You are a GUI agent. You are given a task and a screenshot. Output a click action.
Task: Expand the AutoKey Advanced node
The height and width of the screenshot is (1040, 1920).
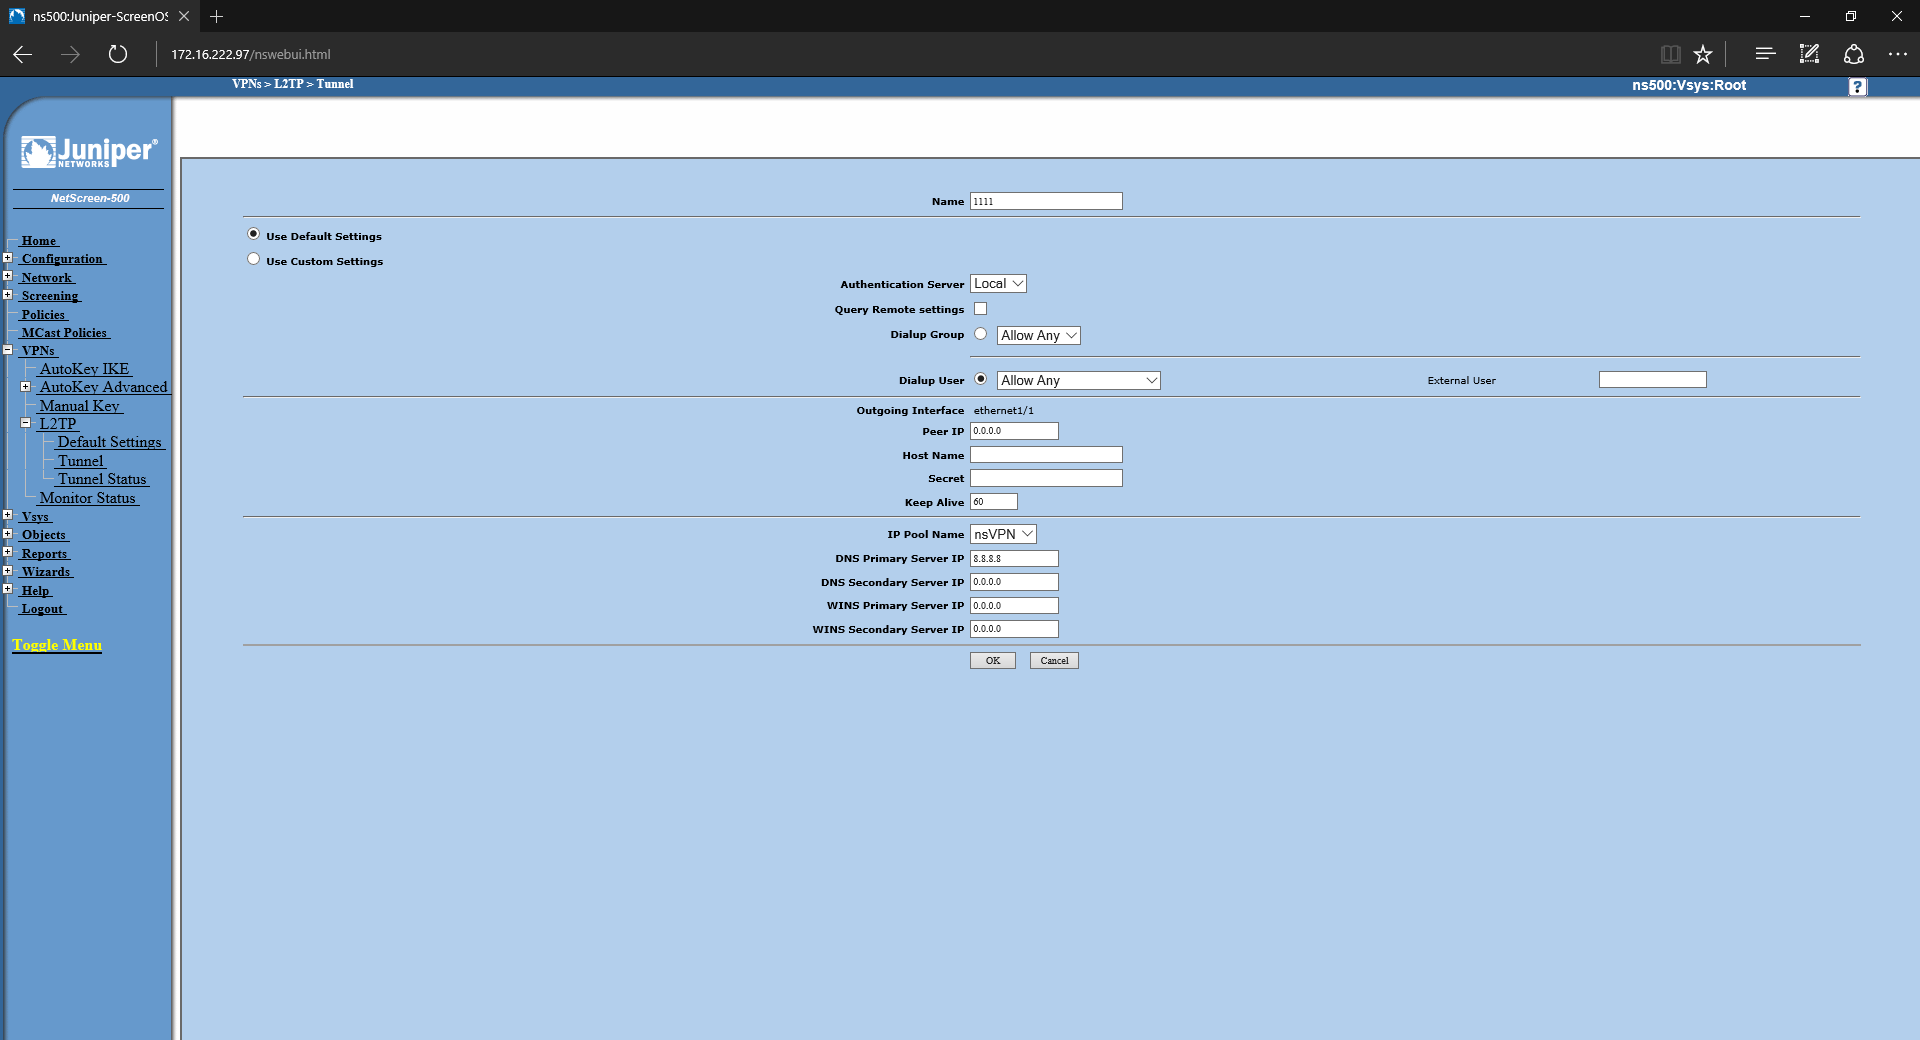pyautogui.click(x=26, y=387)
